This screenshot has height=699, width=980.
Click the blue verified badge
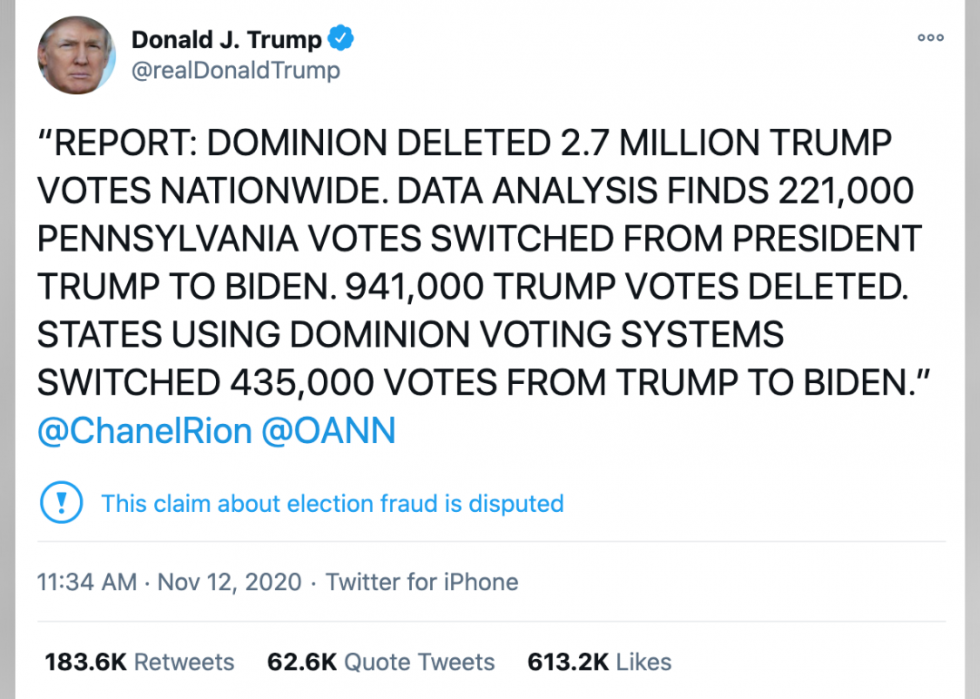pyautogui.click(x=343, y=40)
